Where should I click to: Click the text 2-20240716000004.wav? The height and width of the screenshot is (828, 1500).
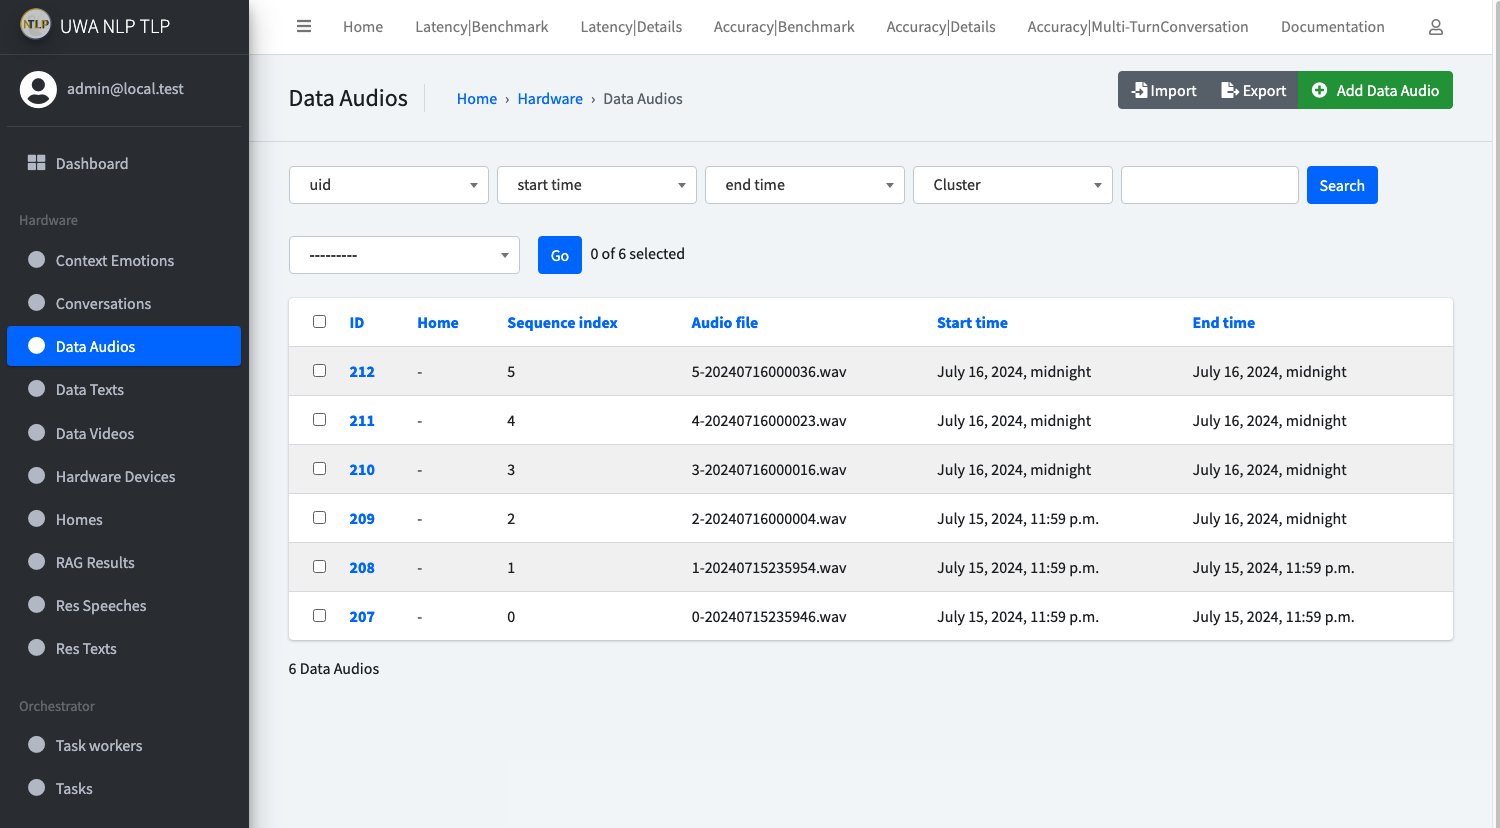tap(769, 519)
